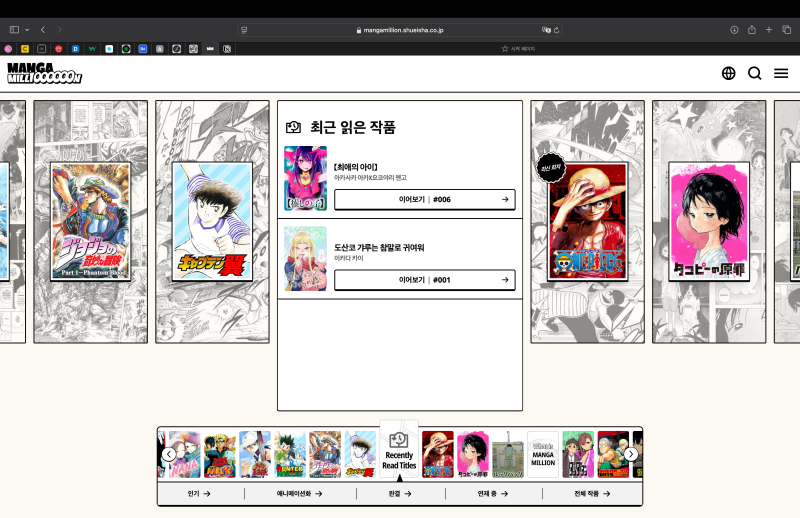Open the blue D pinned tab

point(76,49)
